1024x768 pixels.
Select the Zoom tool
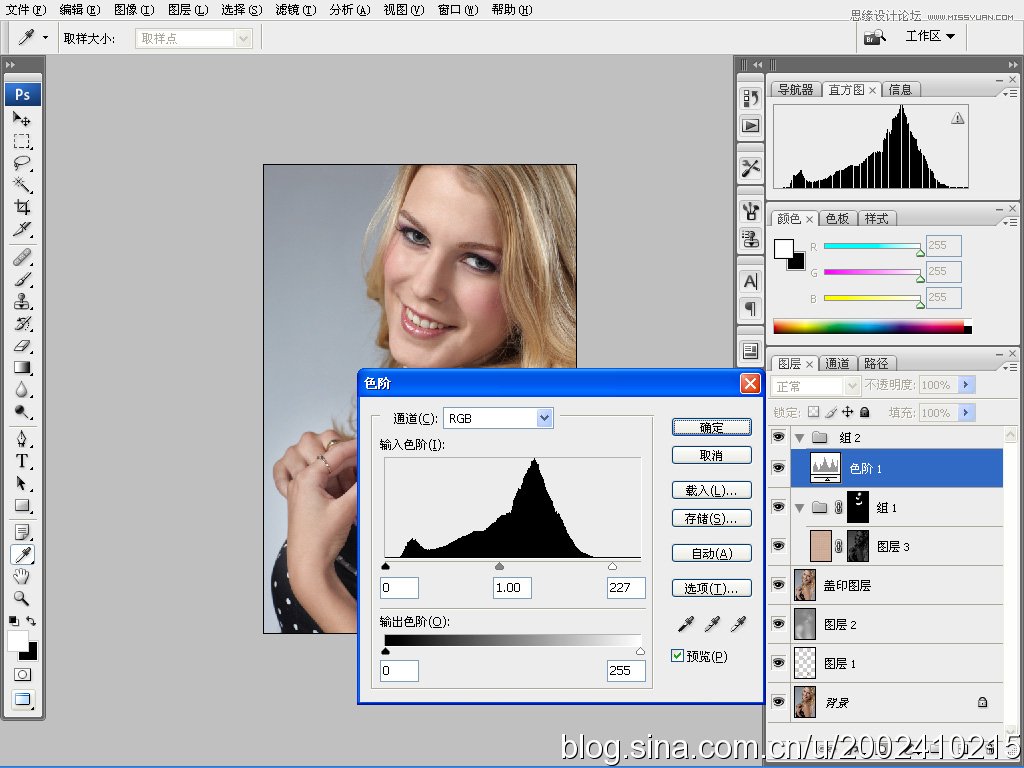(22, 598)
